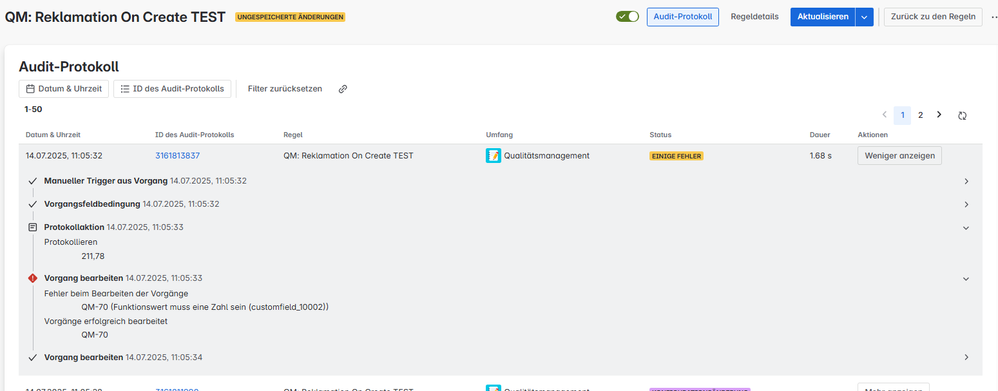Open the Aktualisieren dropdown arrow
The image size is (998, 391).
(864, 17)
